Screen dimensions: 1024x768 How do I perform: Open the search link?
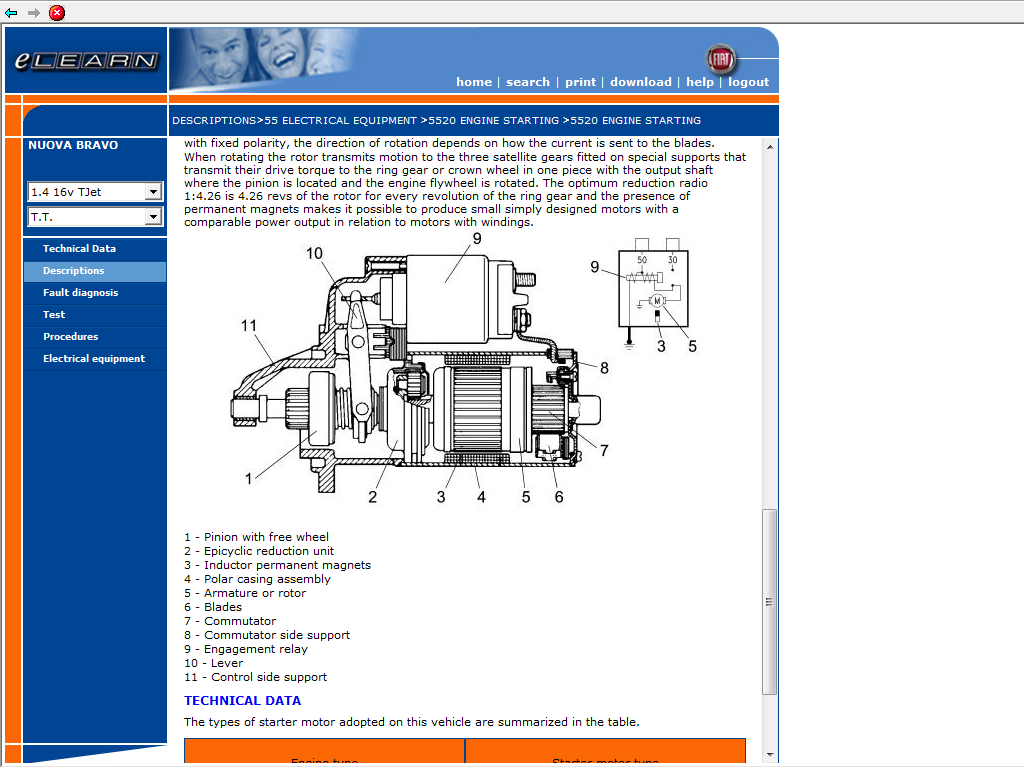pyautogui.click(x=528, y=82)
